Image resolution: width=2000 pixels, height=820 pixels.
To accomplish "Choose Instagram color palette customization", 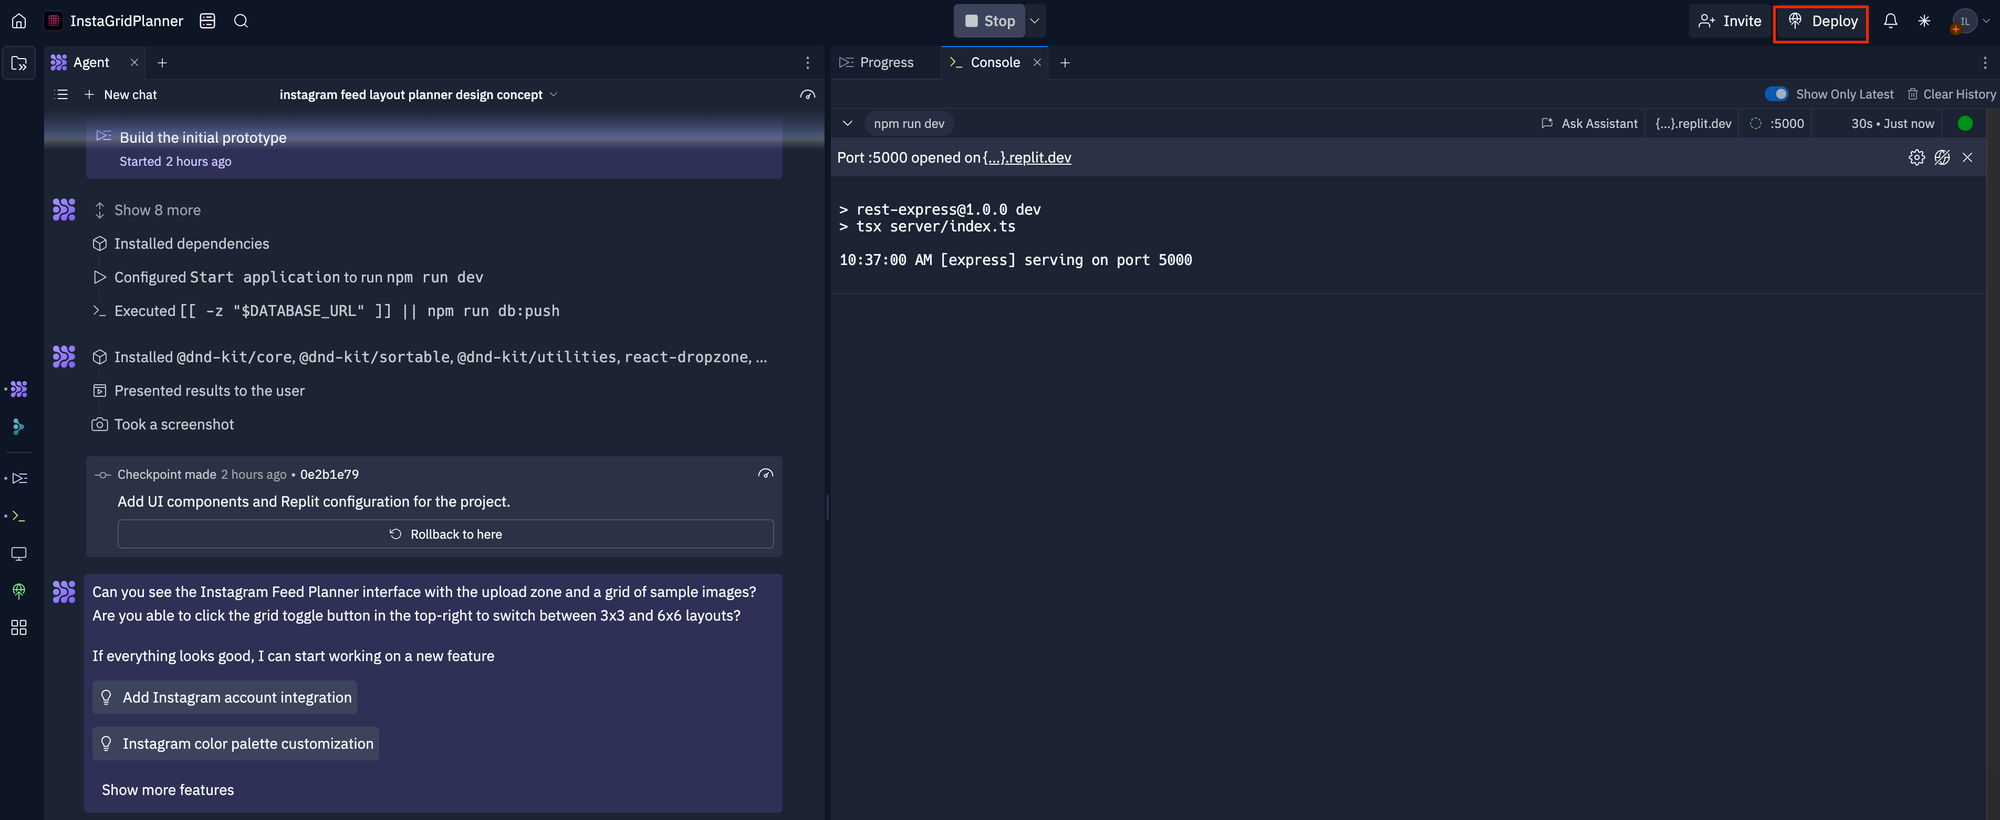I will (x=236, y=743).
